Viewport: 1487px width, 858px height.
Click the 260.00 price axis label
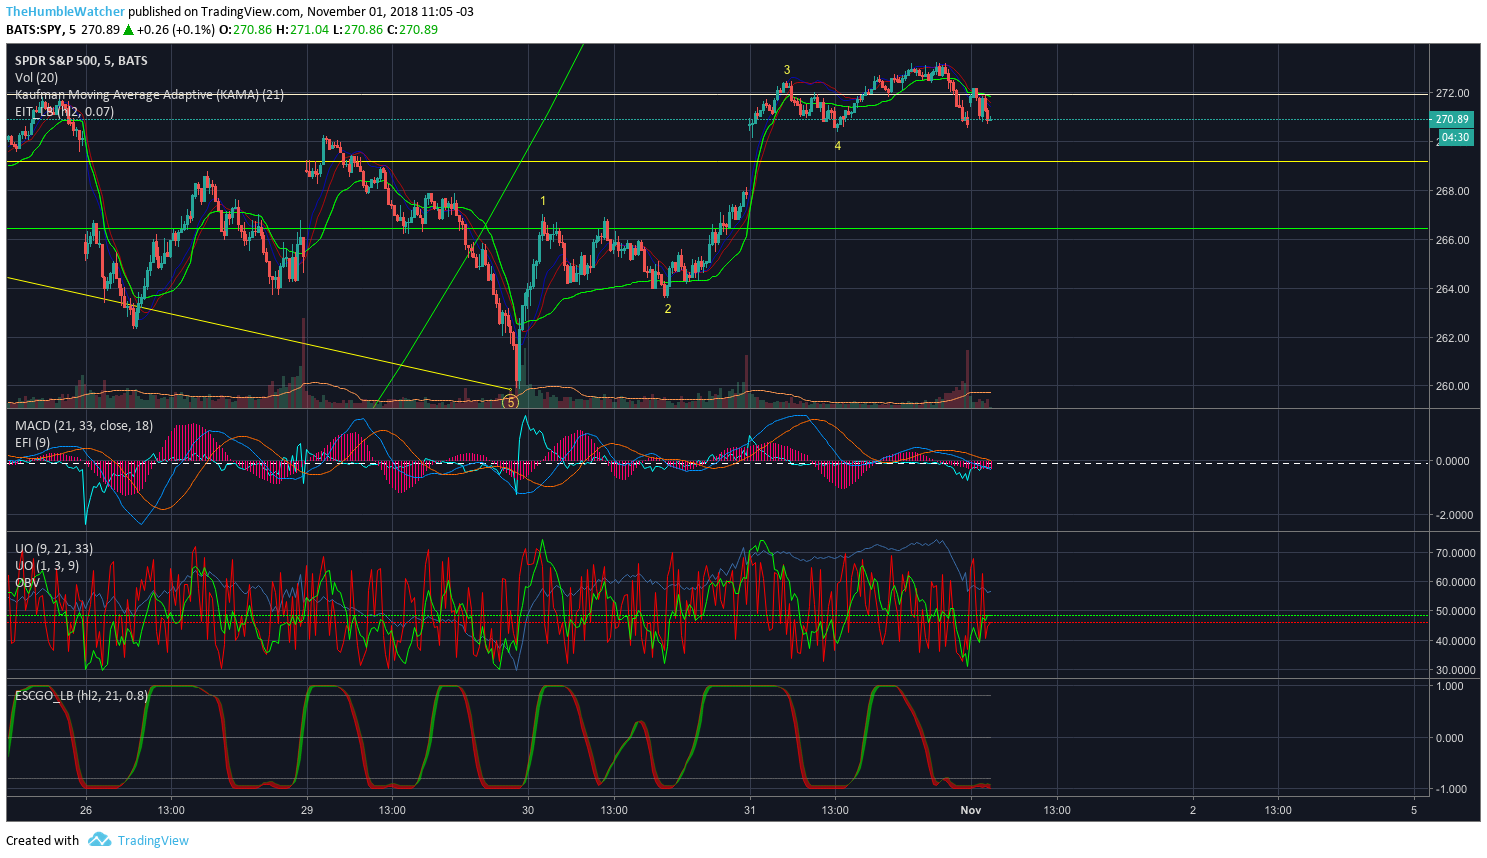coord(1452,387)
